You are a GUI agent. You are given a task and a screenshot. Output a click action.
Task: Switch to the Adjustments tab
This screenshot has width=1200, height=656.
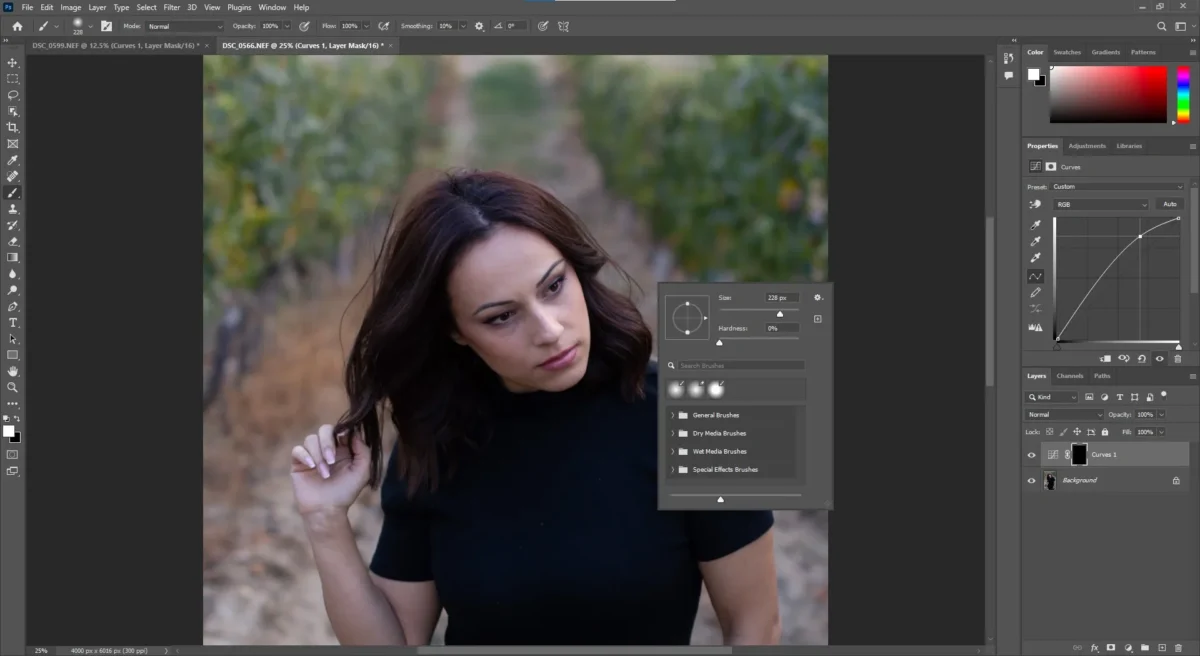point(1087,146)
